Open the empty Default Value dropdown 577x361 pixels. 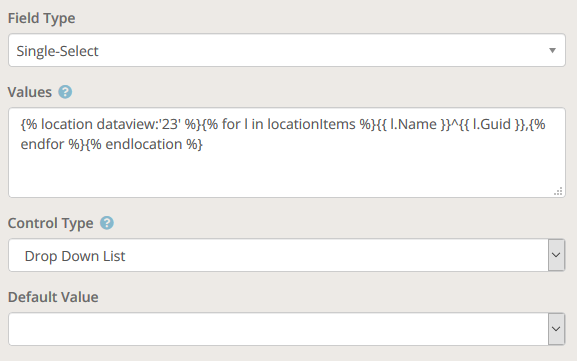pos(278,329)
